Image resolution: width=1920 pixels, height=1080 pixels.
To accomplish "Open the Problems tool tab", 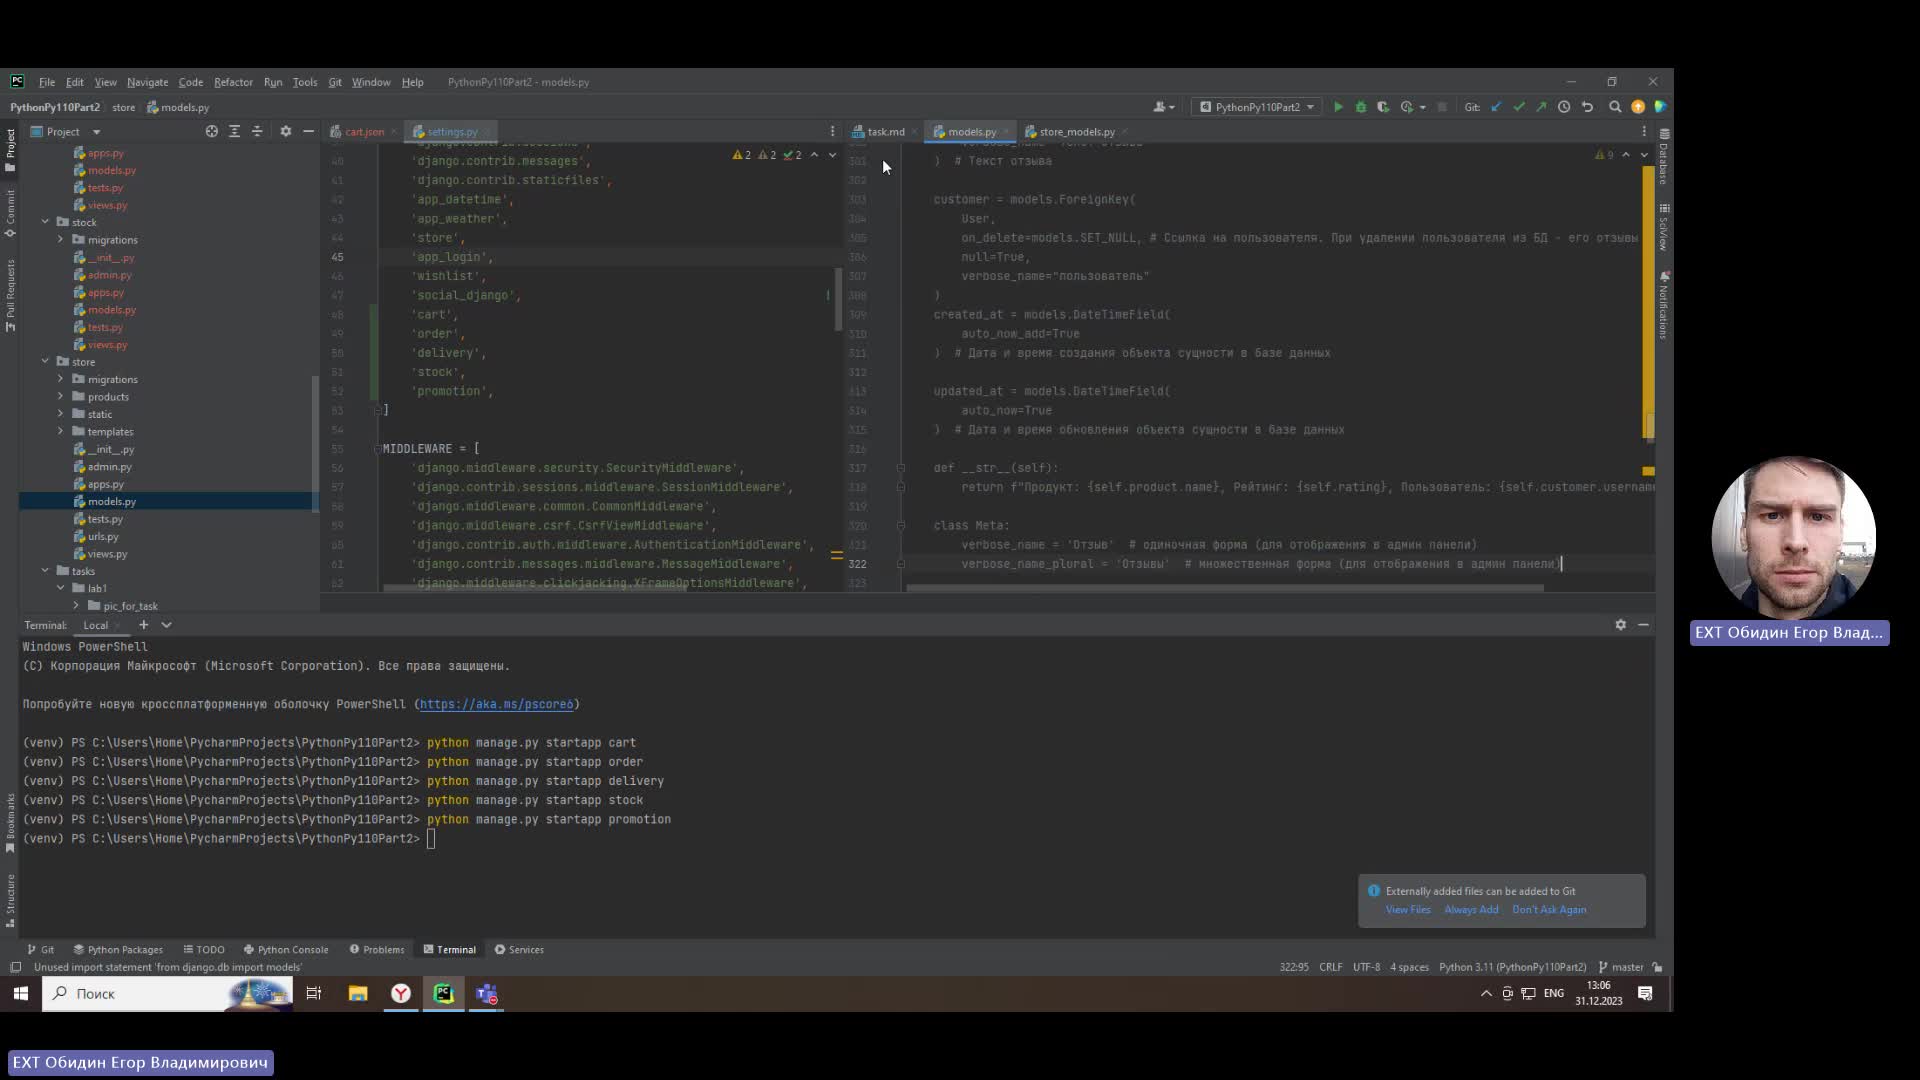I will (x=377, y=950).
